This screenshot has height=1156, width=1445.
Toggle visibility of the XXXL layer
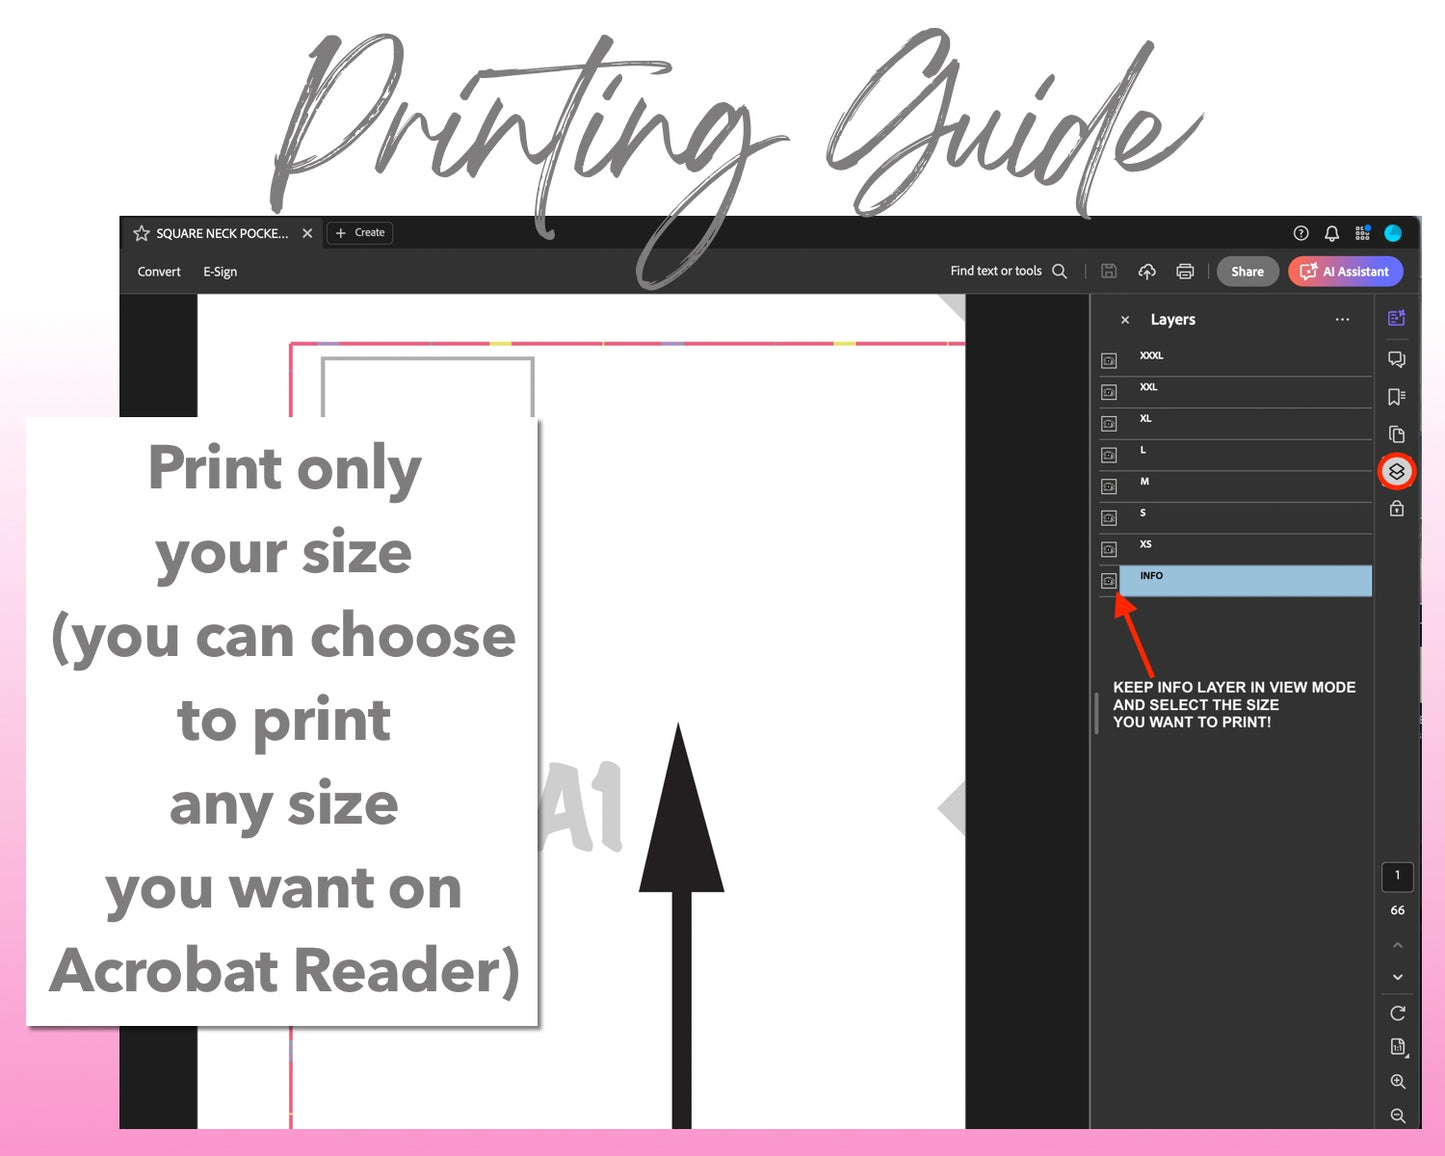pyautogui.click(x=1109, y=361)
